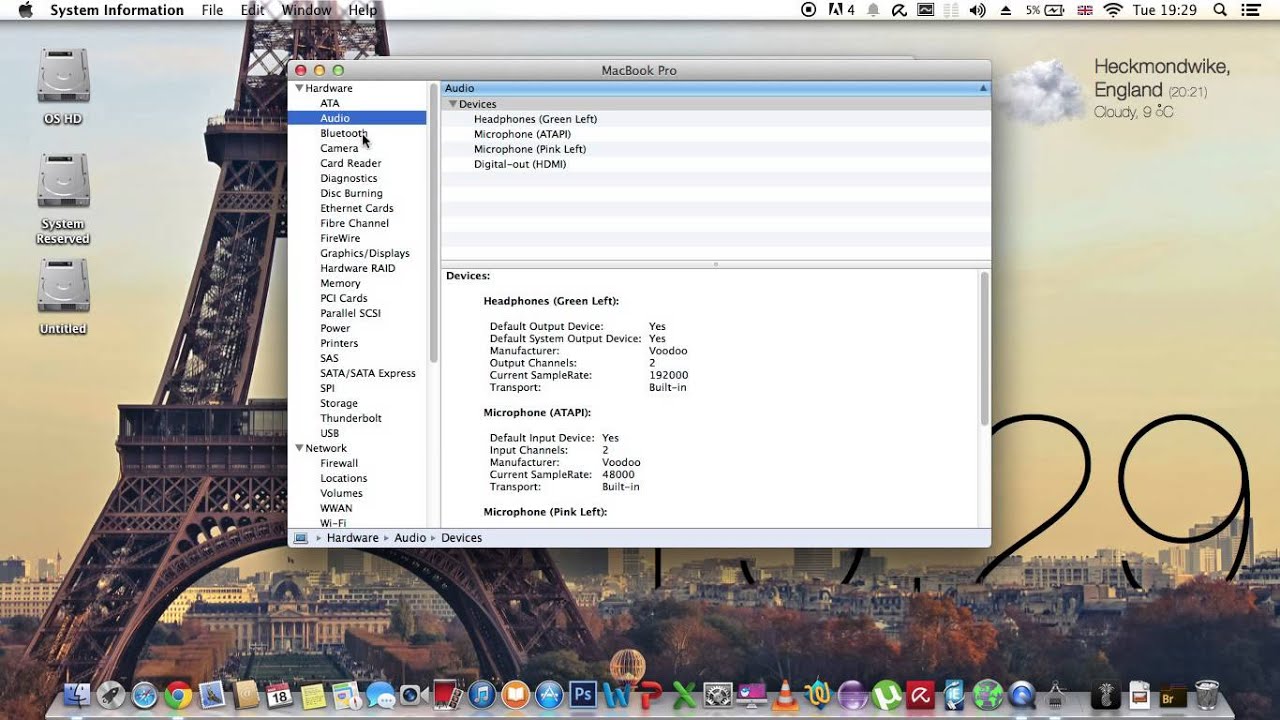Open iBooks in the dock

pos(515,695)
